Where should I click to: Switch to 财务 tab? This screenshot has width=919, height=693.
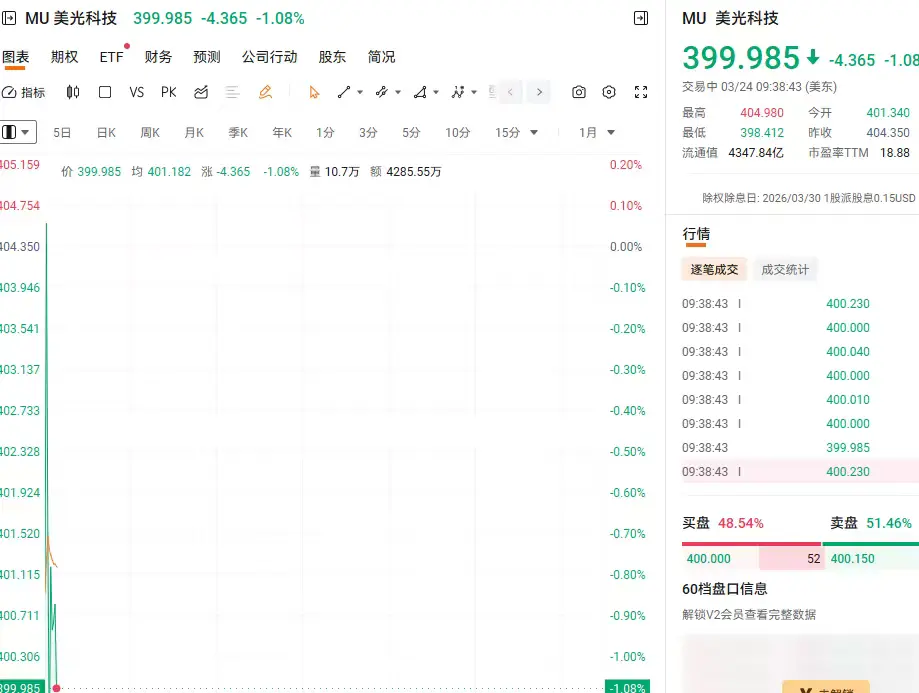[x=158, y=57]
